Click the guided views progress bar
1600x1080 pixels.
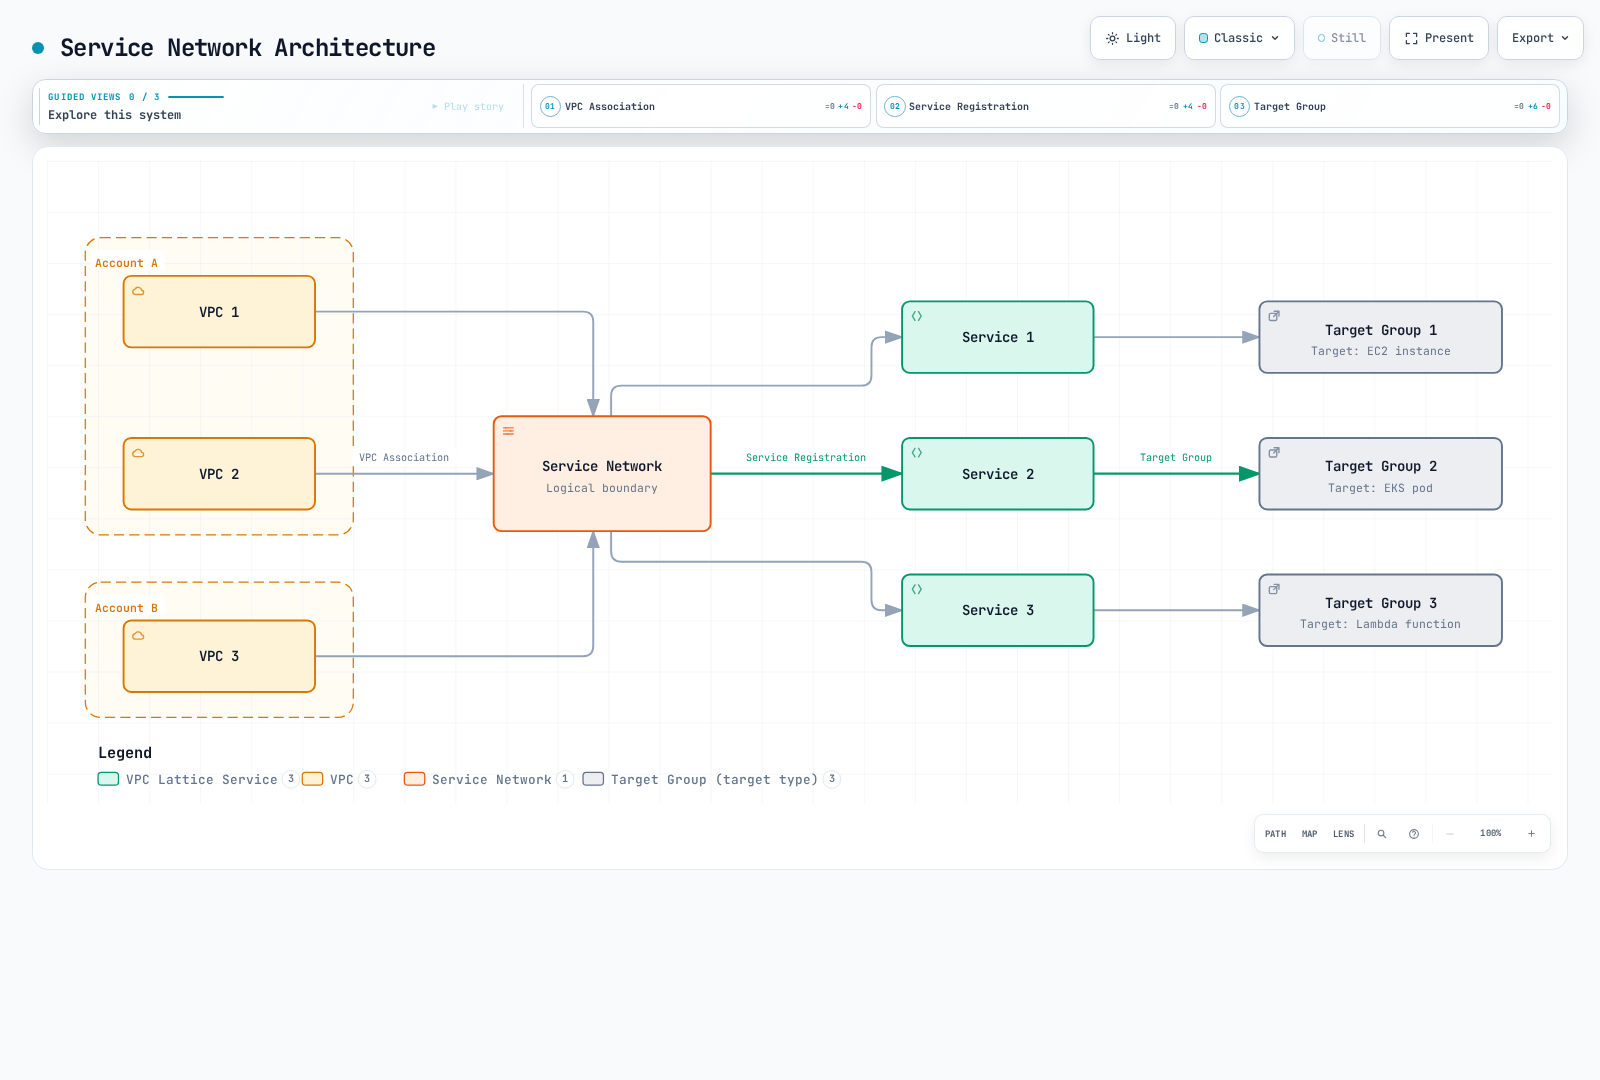[x=196, y=97]
